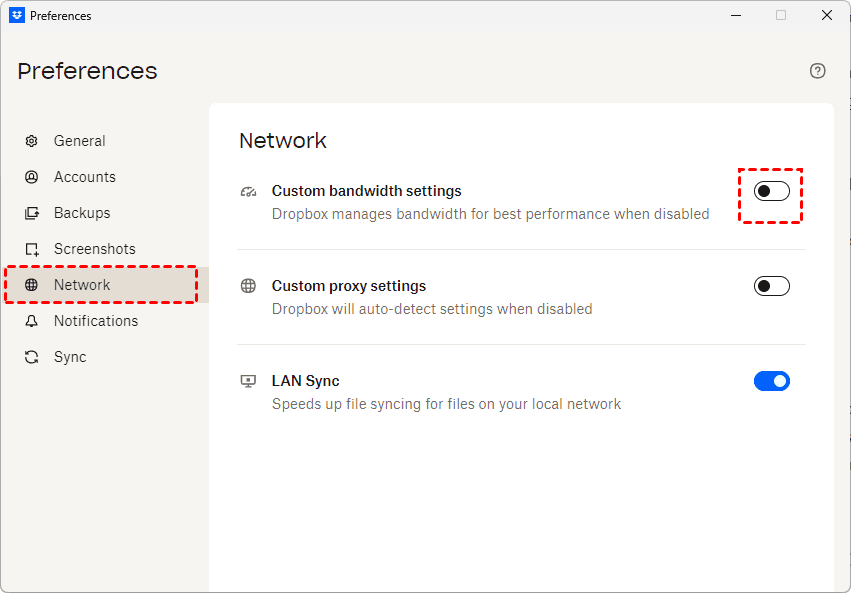Click the Dropbox logo in title bar
The image size is (851, 593).
tap(17, 15)
